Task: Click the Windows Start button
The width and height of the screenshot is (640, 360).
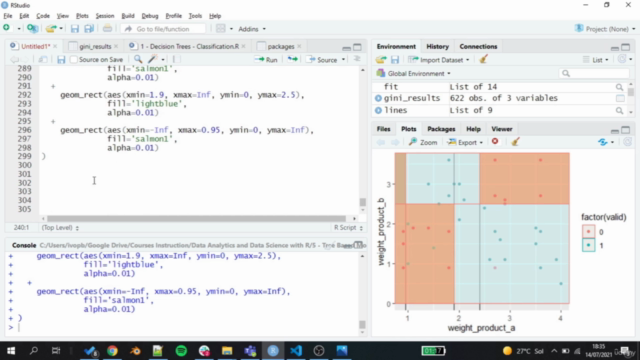Action: coord(11,351)
